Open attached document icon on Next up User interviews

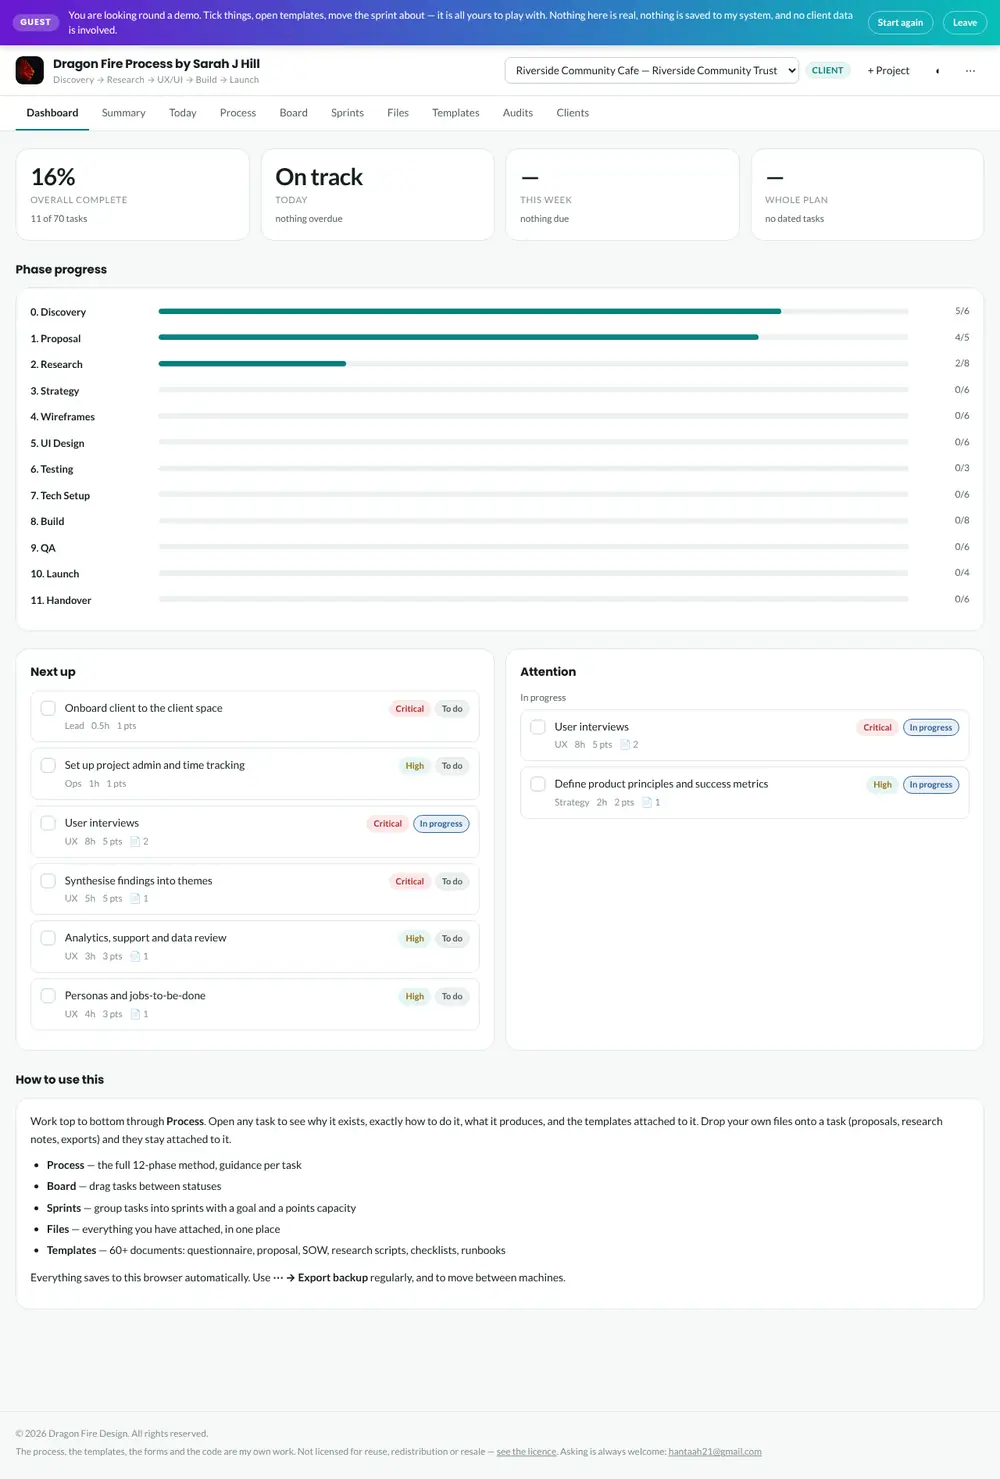pos(136,842)
